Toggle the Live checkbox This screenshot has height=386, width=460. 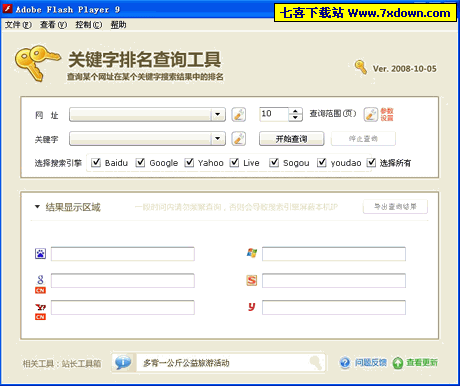(x=235, y=162)
